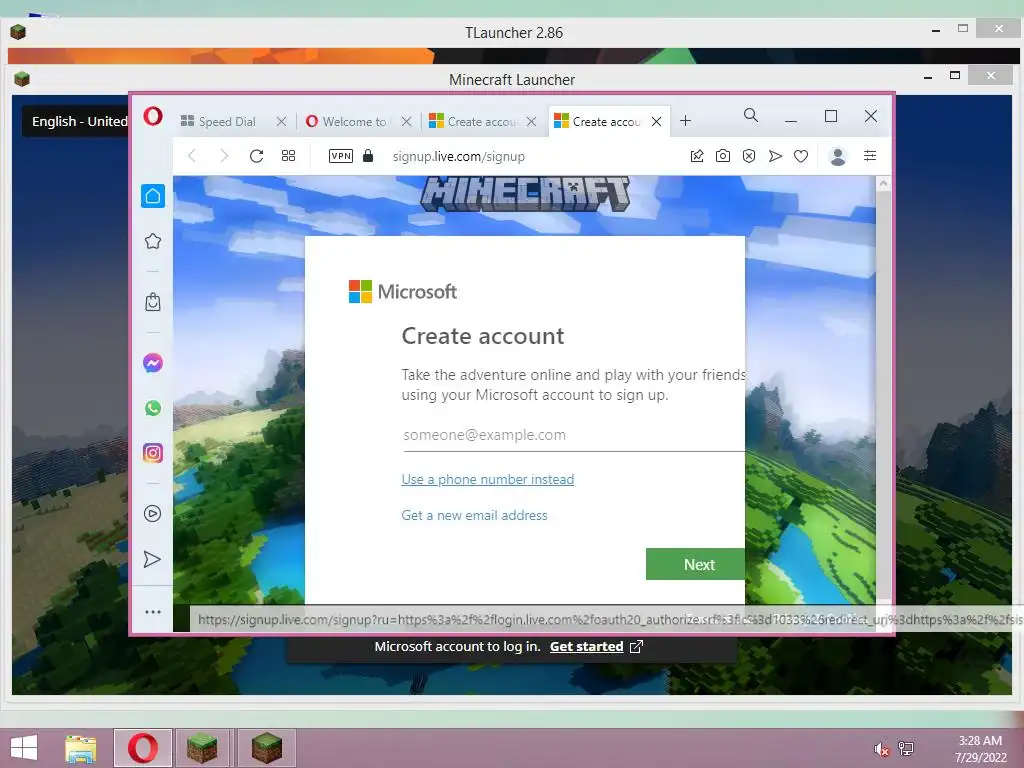The image size is (1024, 768).
Task: Minimize the TLauncher 2.86 window
Action: point(936,30)
